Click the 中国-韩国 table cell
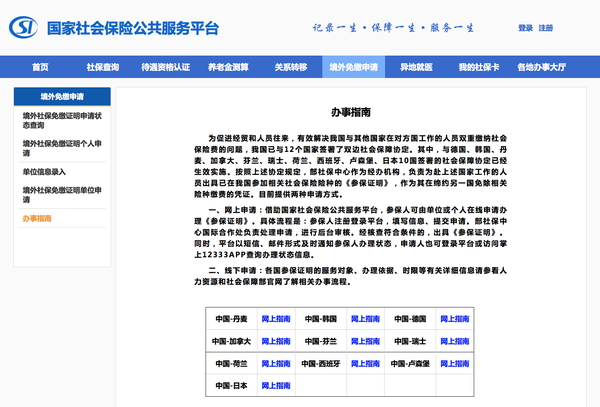600x407 pixels. (321, 319)
